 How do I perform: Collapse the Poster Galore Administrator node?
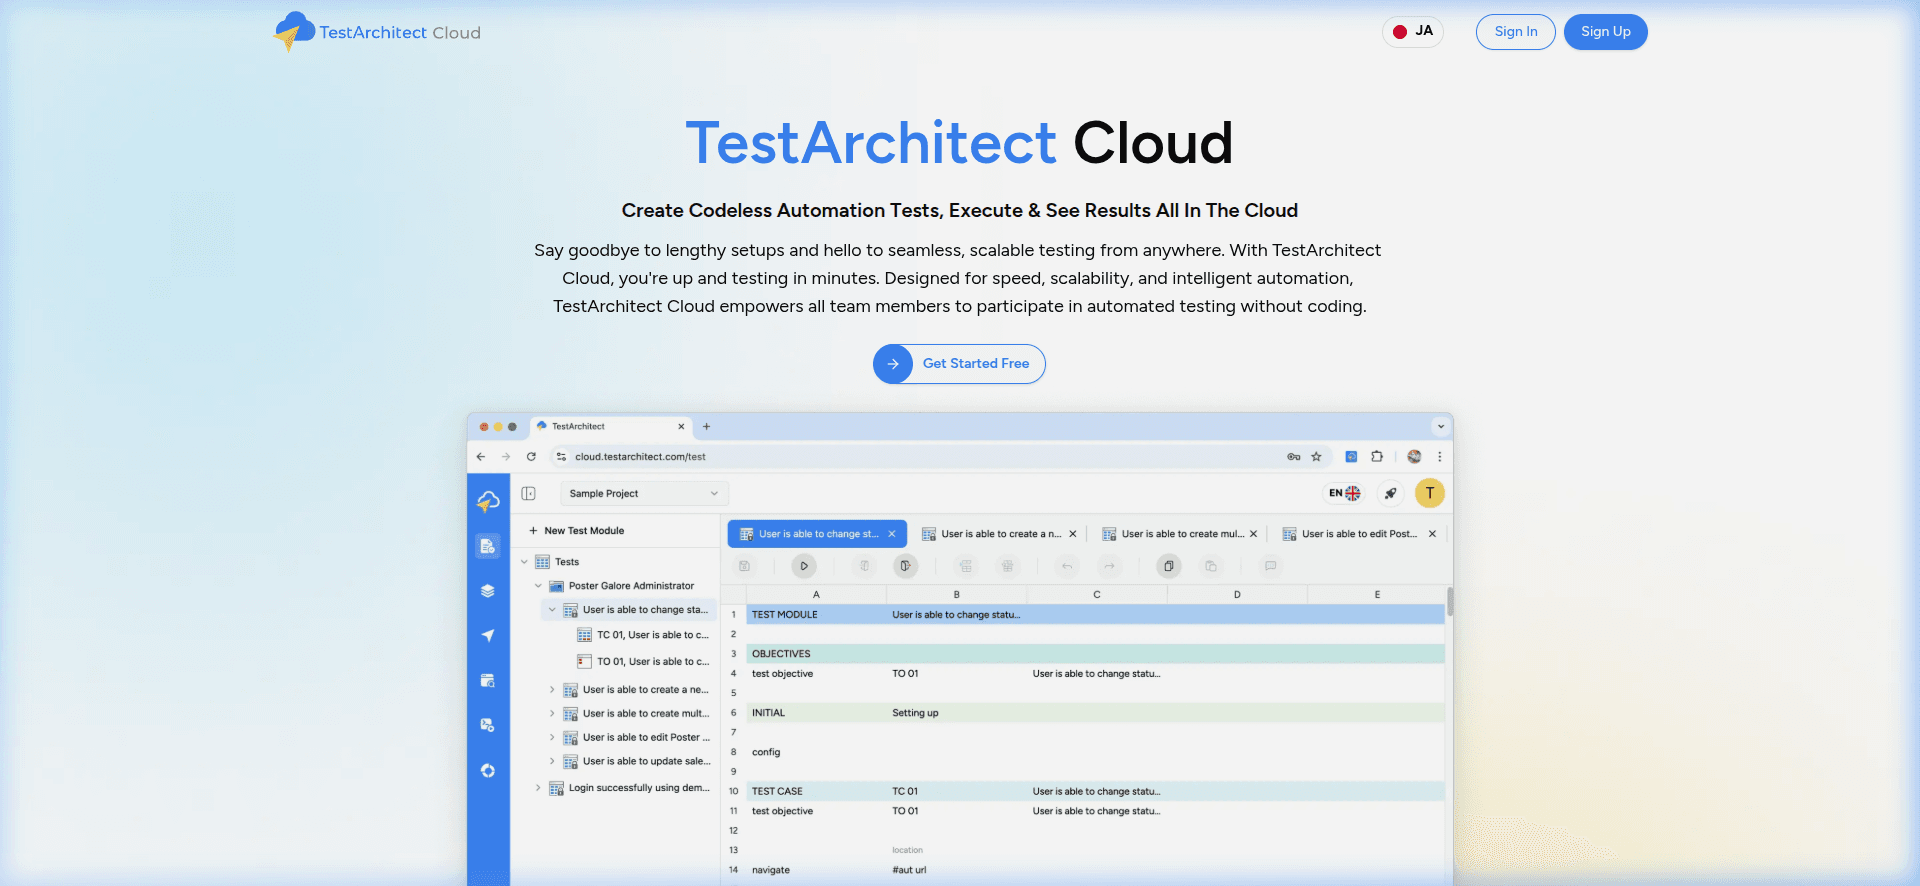(538, 586)
